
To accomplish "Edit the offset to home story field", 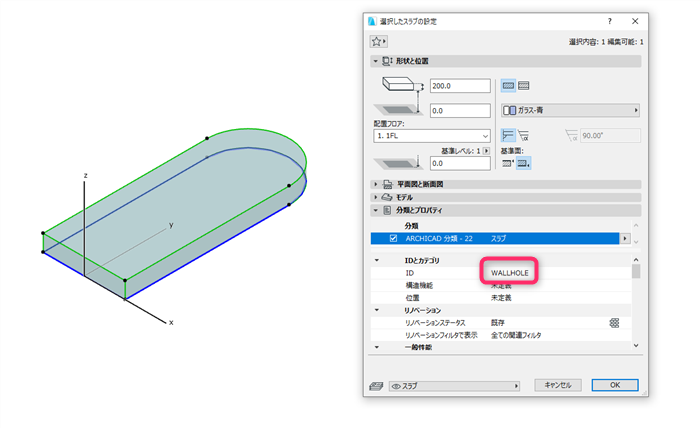I will (x=460, y=111).
